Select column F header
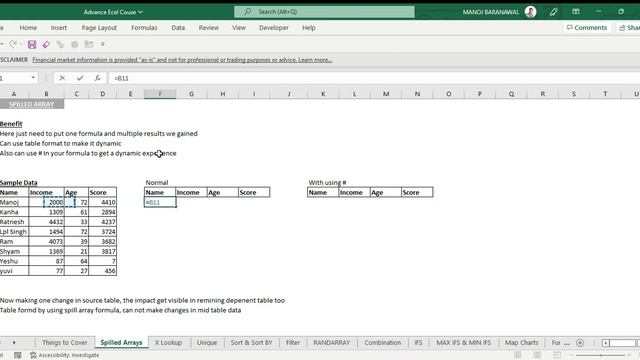The height and width of the screenshot is (360, 640). (x=160, y=94)
